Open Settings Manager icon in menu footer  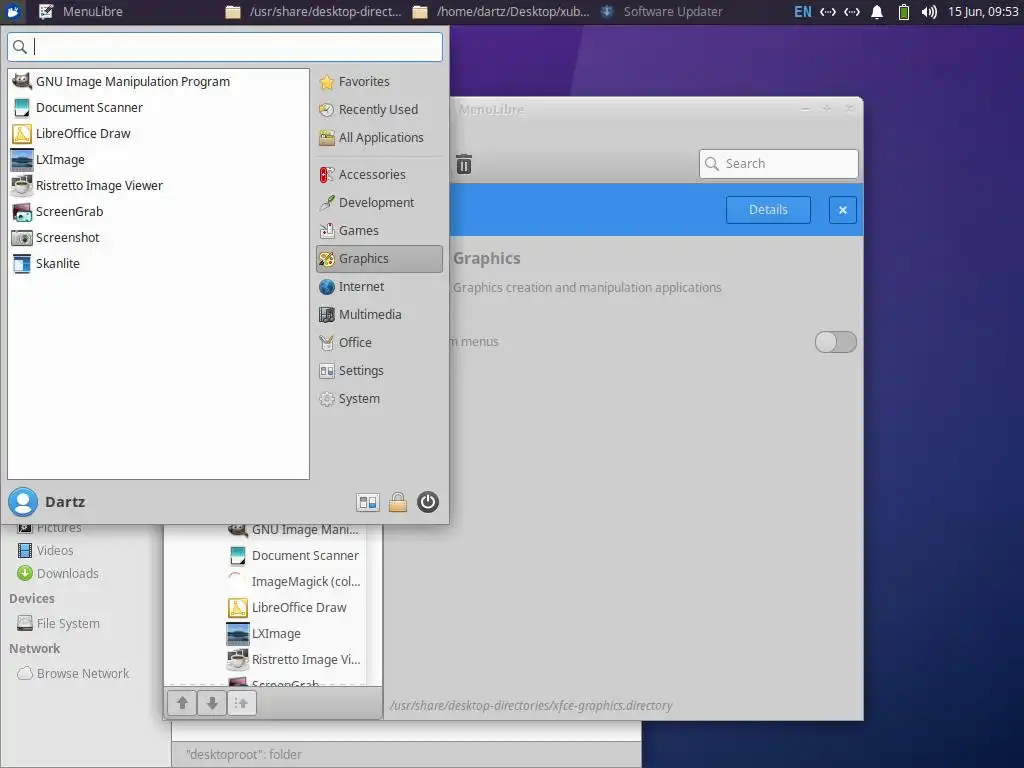click(x=368, y=502)
